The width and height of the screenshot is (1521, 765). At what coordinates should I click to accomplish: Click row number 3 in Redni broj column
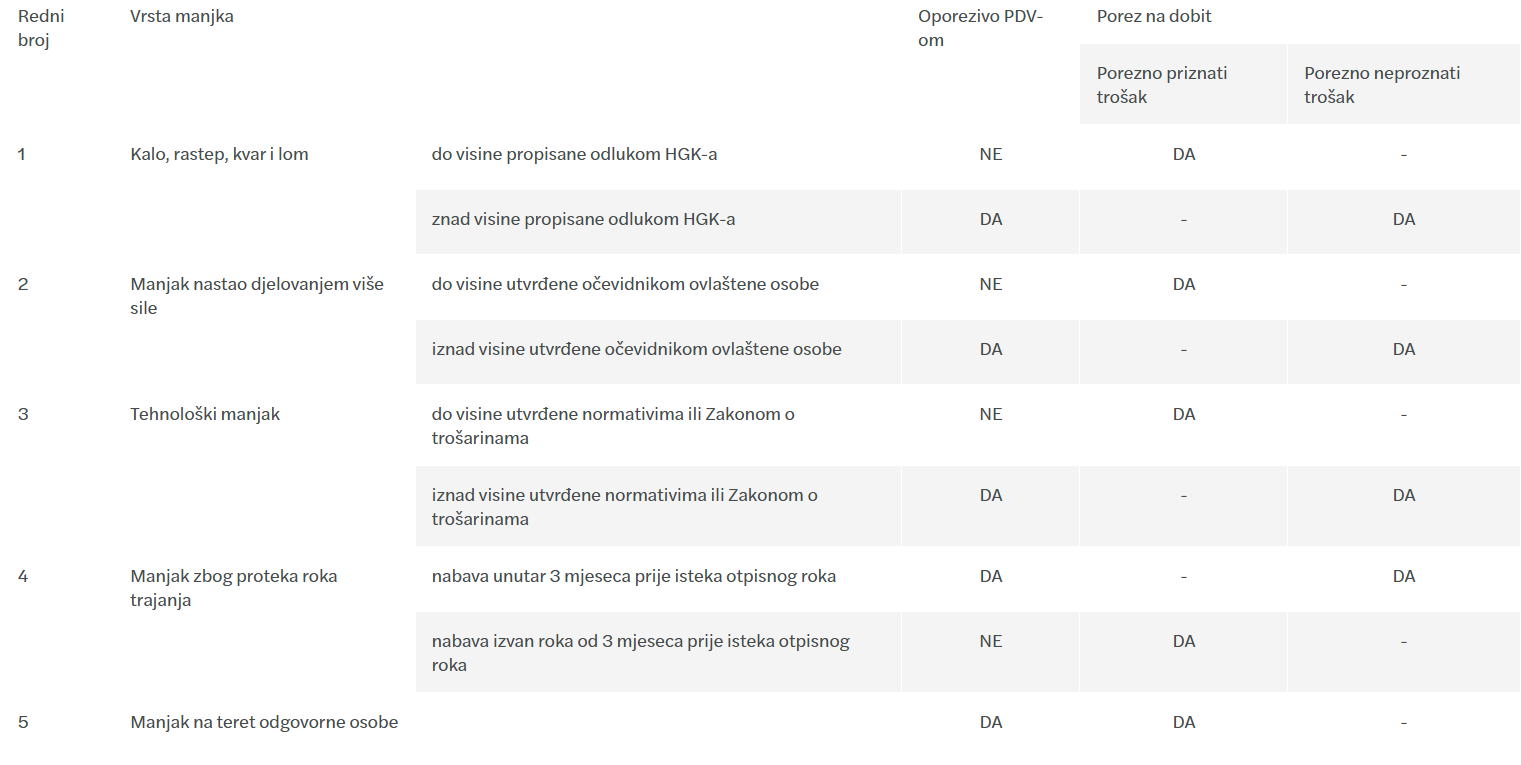pos(23,414)
